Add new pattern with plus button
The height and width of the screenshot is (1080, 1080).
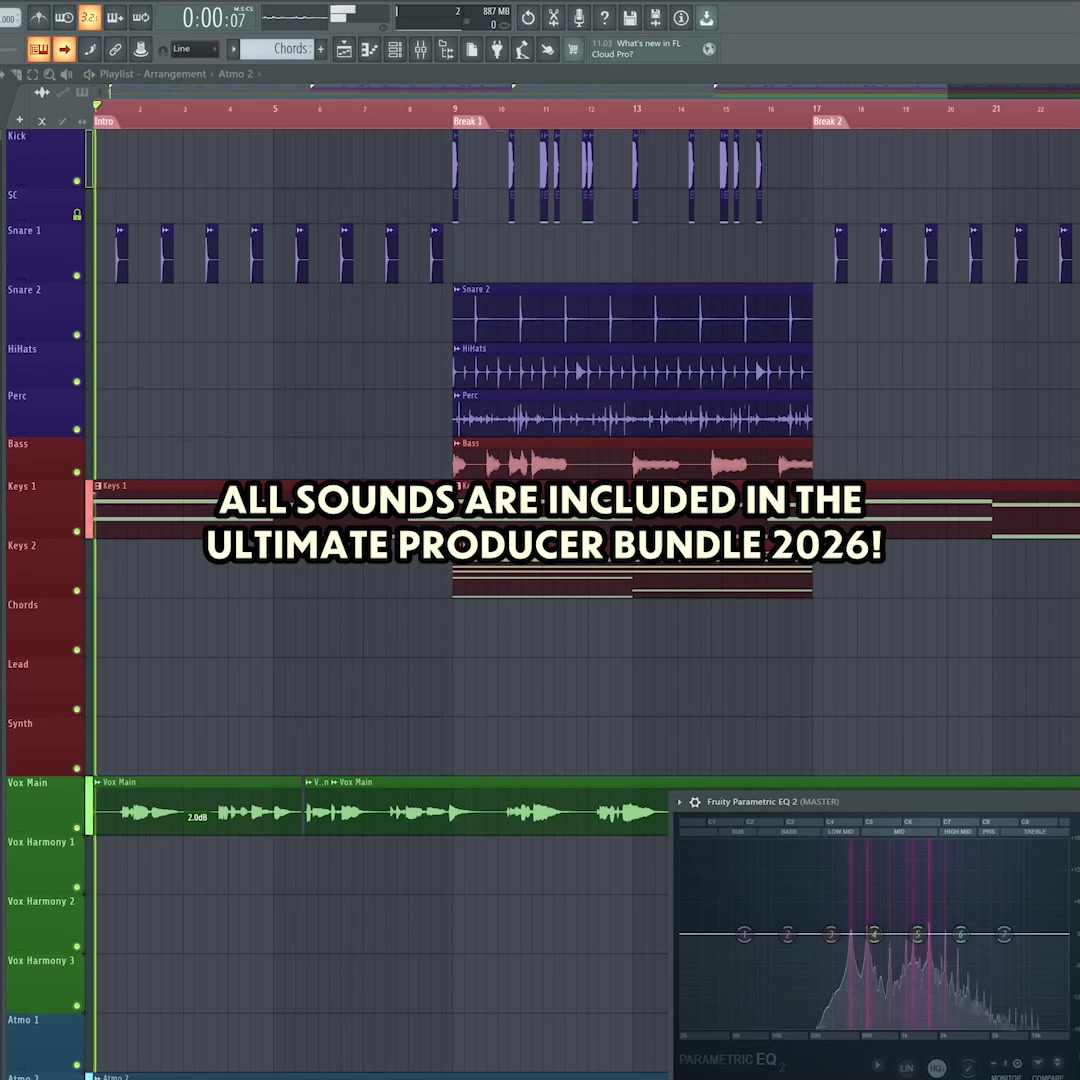tap(320, 49)
